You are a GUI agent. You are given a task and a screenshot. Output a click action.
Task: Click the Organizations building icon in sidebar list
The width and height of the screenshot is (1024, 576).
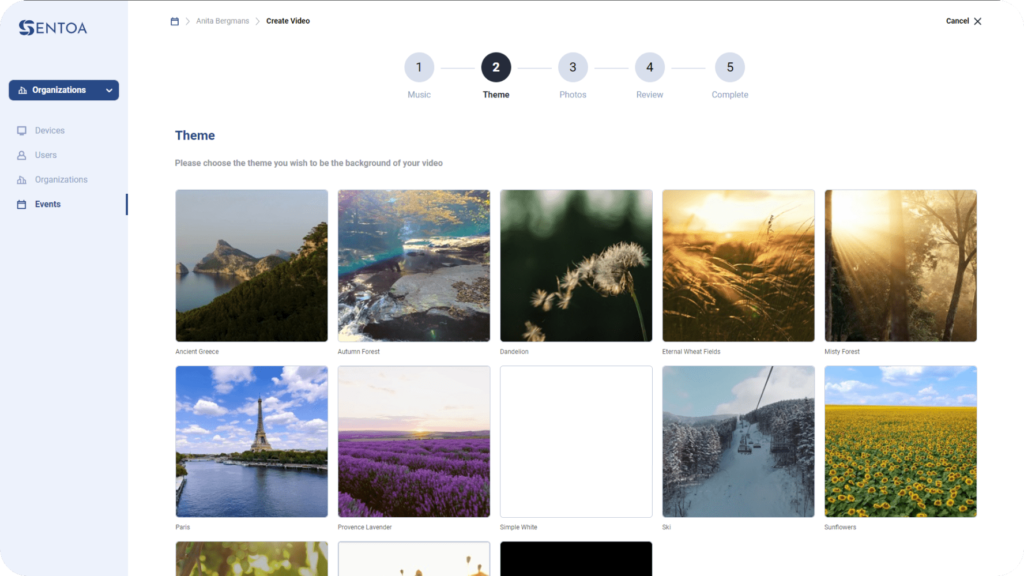[x=22, y=180]
